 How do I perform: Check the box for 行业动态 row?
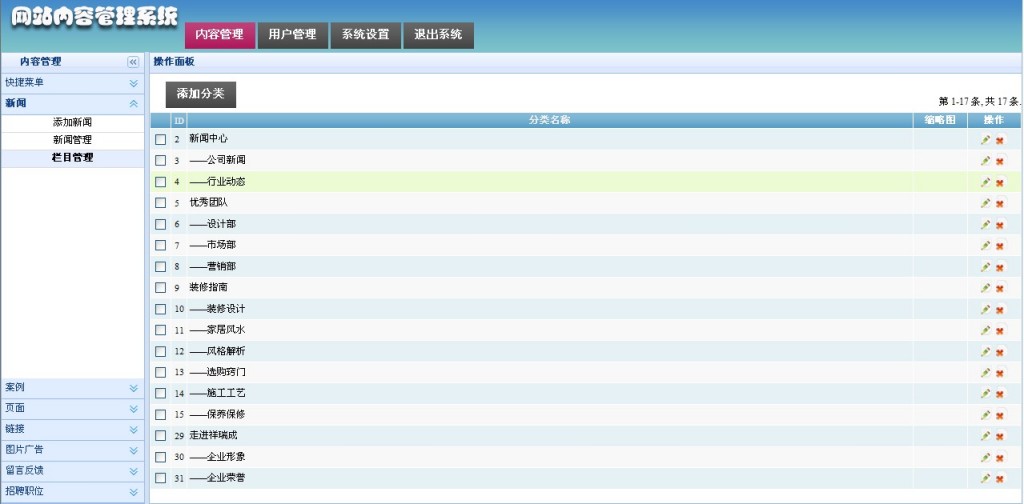pos(161,181)
